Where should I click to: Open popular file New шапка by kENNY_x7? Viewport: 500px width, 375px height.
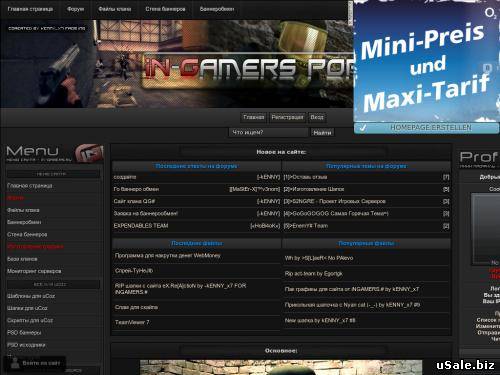click(320, 321)
